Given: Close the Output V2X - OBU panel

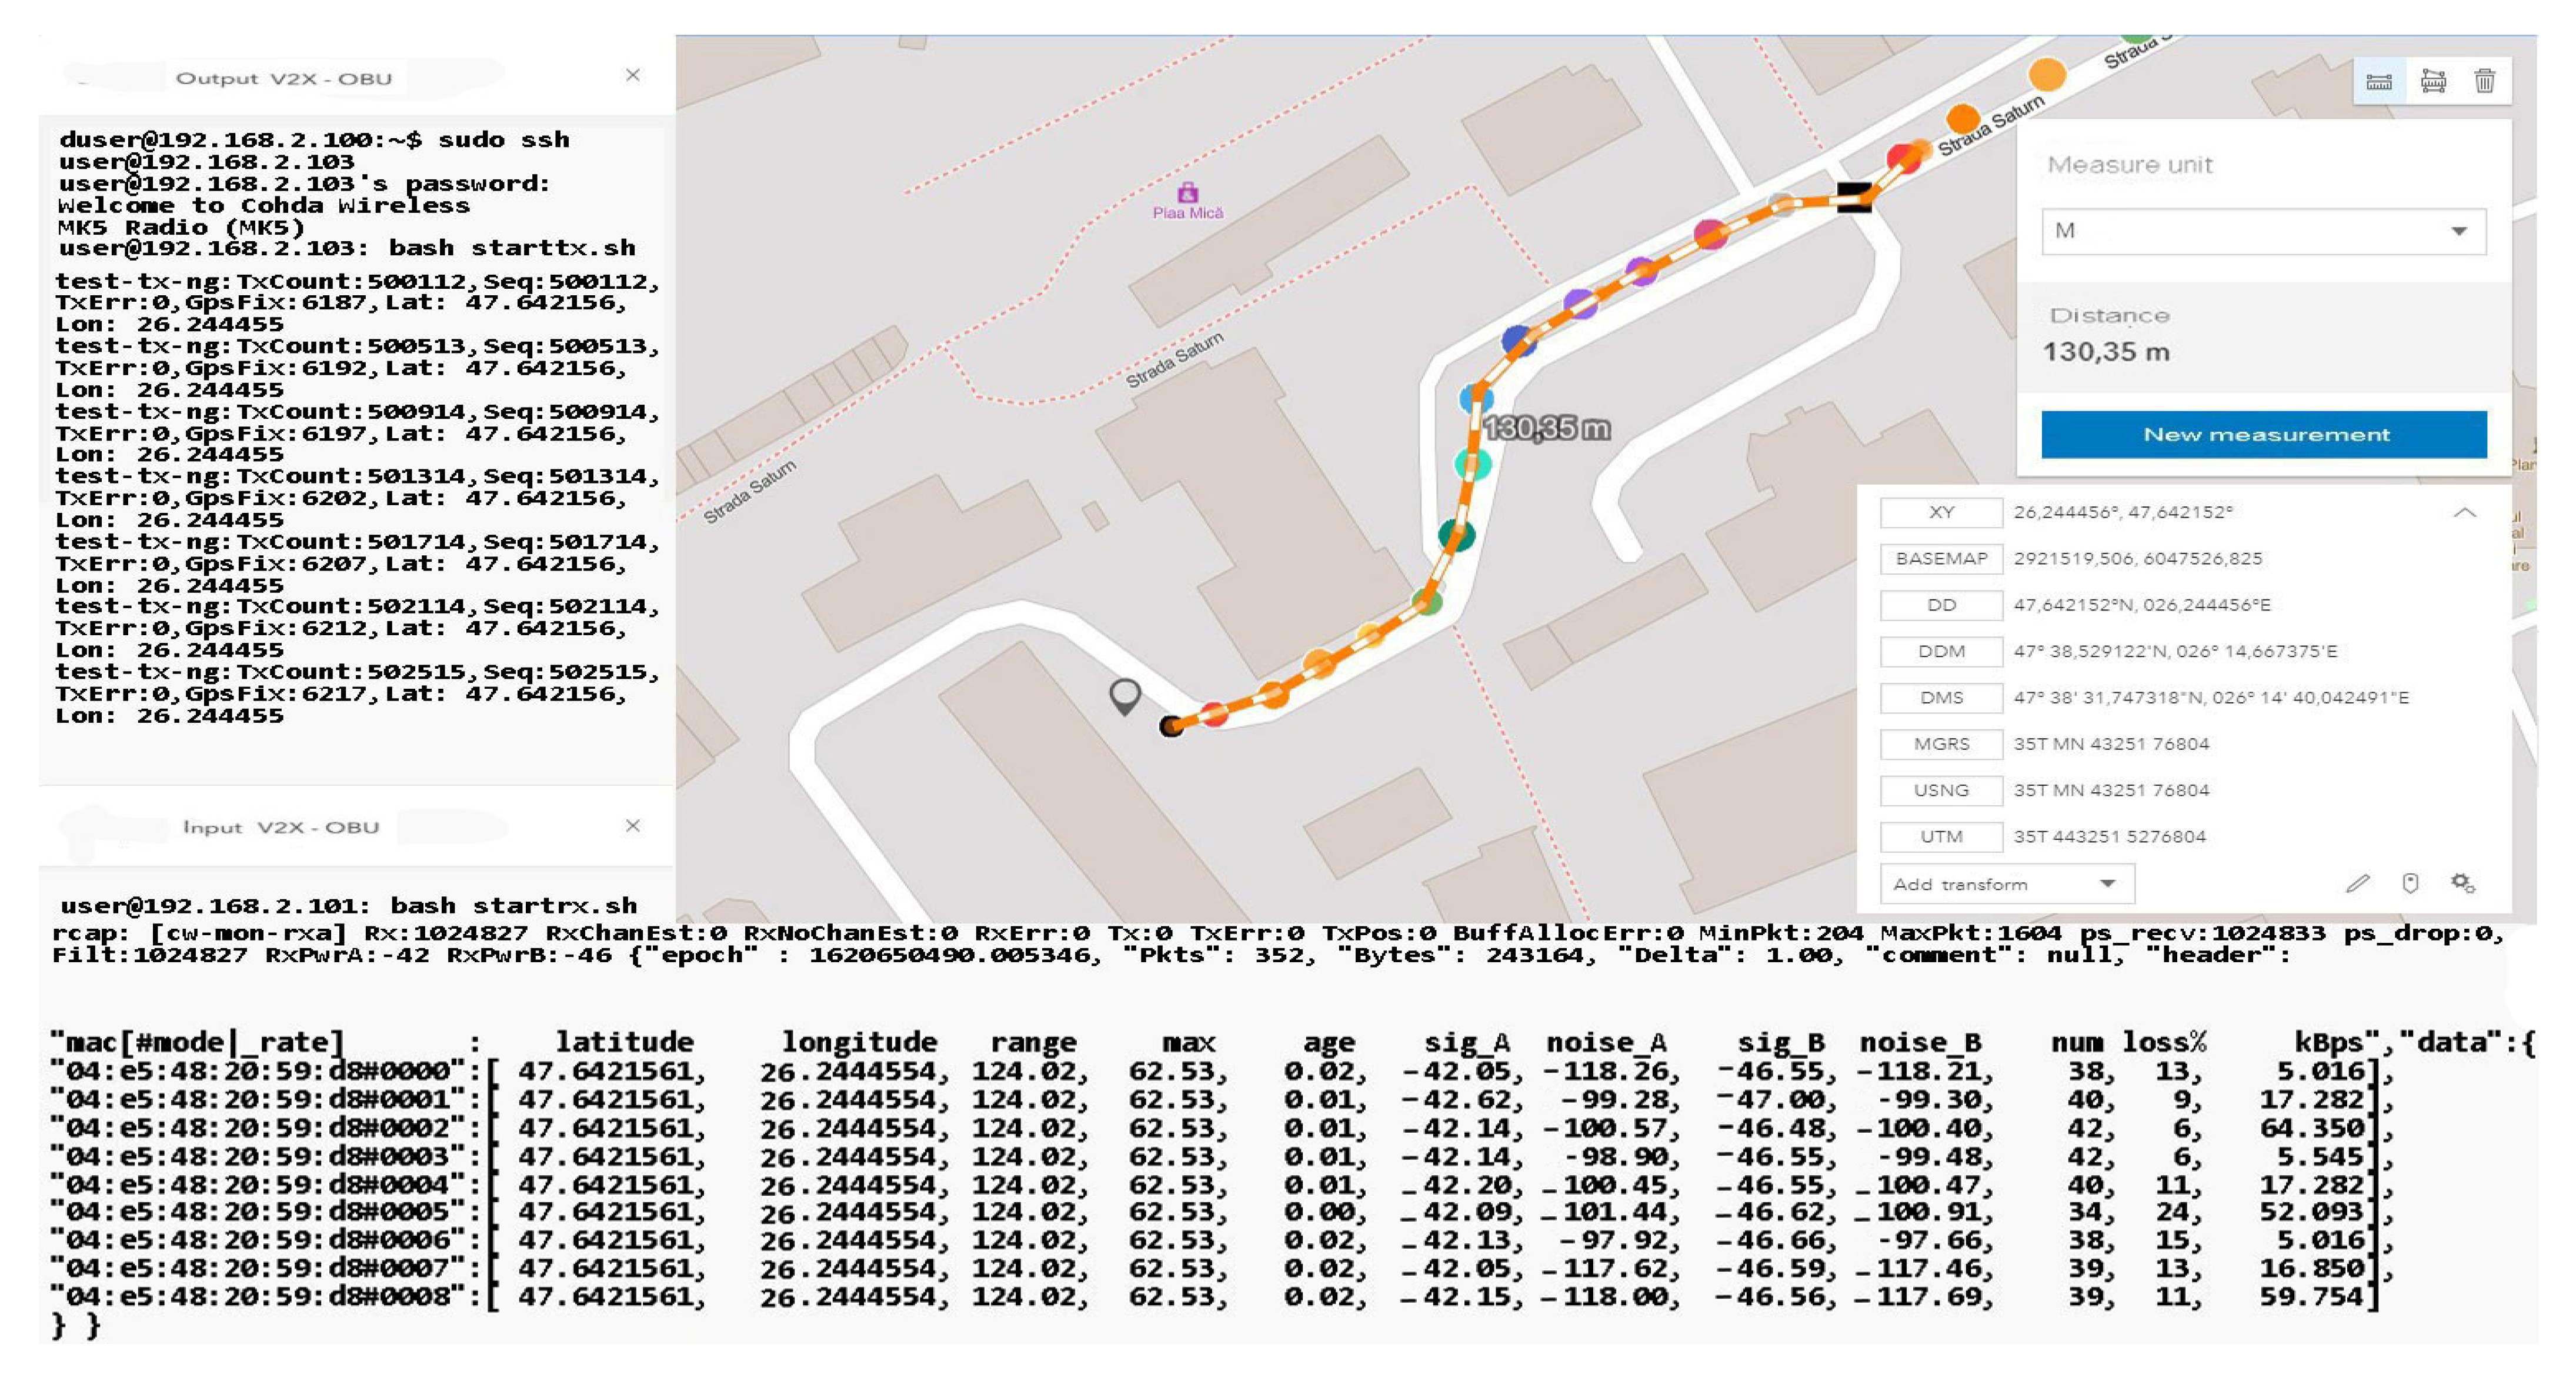Looking at the screenshot, I should coord(632,75).
